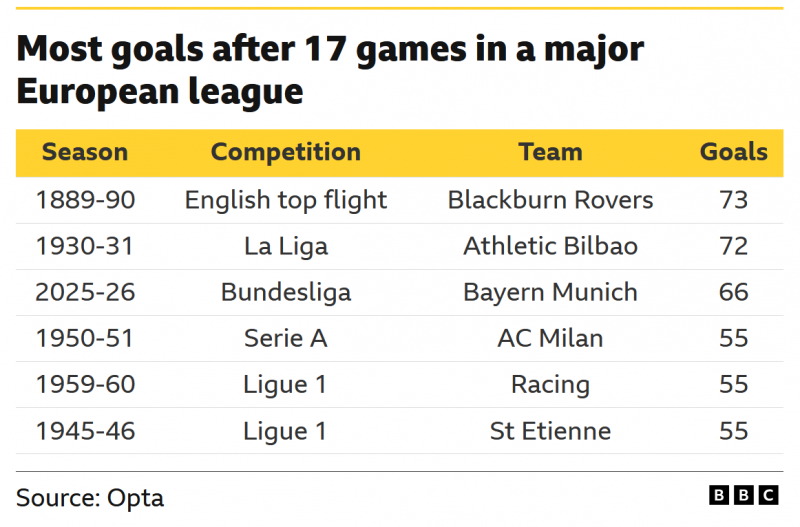The width and height of the screenshot is (800, 527).
Task: Click the chart title heading
Action: click(330, 70)
